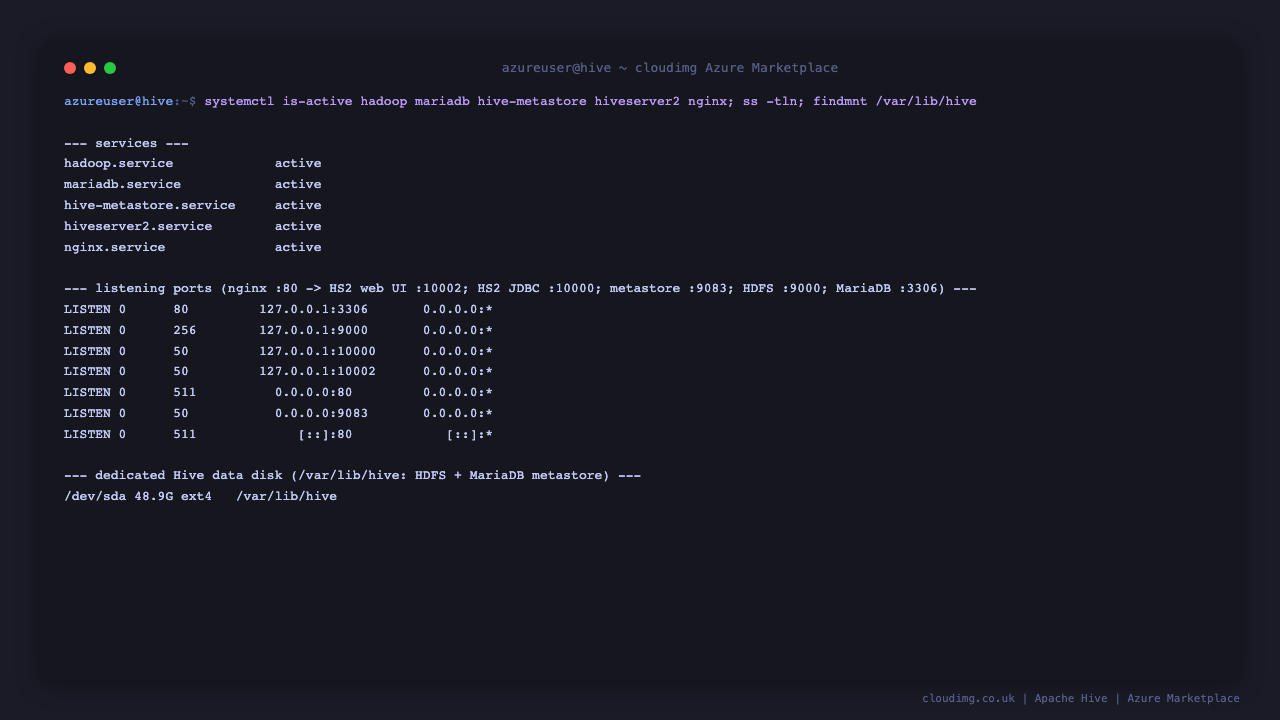Click the /dev/sda 48.9G ext4 text

[x=138, y=496]
